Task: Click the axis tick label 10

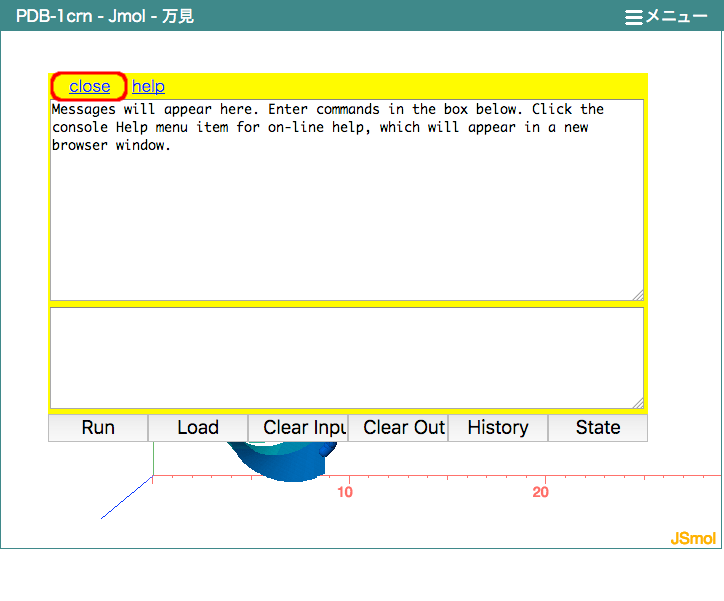Action: (x=345, y=493)
